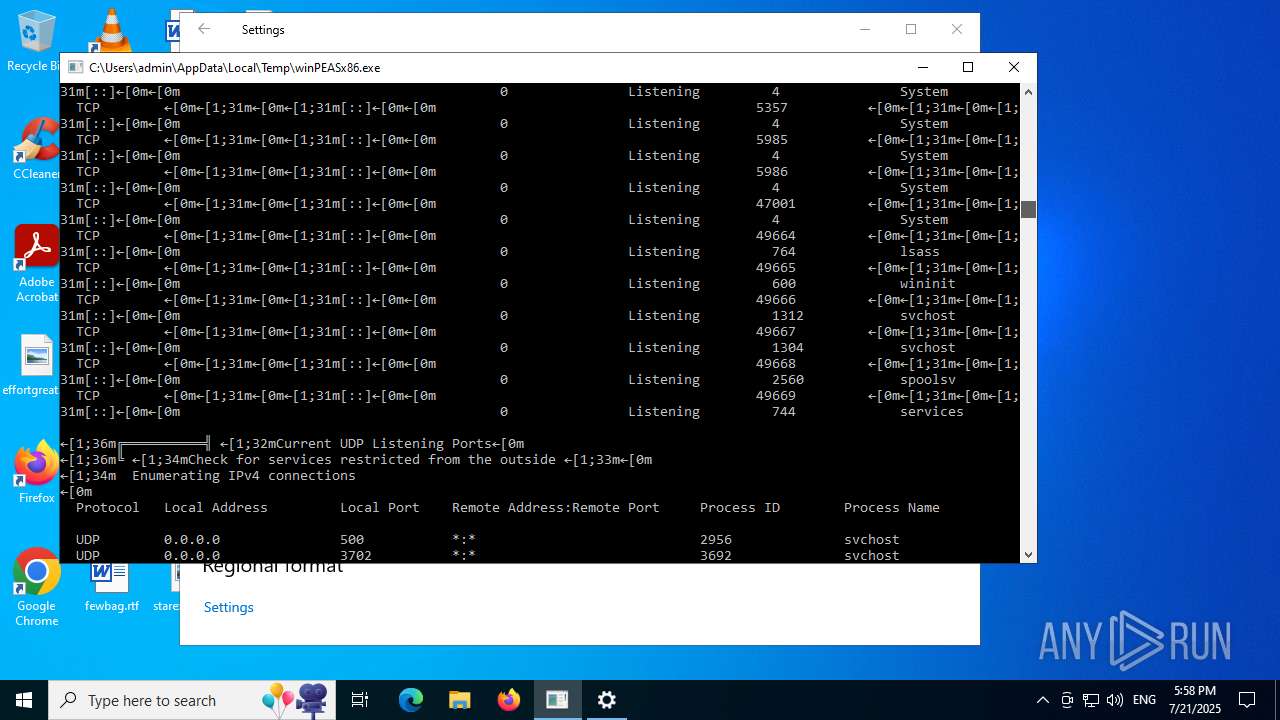Open Task View on the taskbar

coord(360,700)
